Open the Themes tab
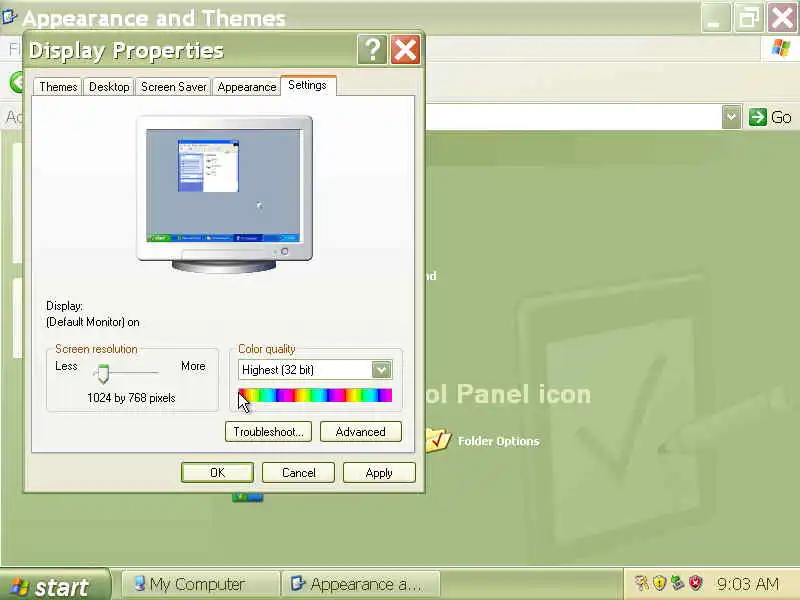This screenshot has height=600, width=800. coord(58,87)
